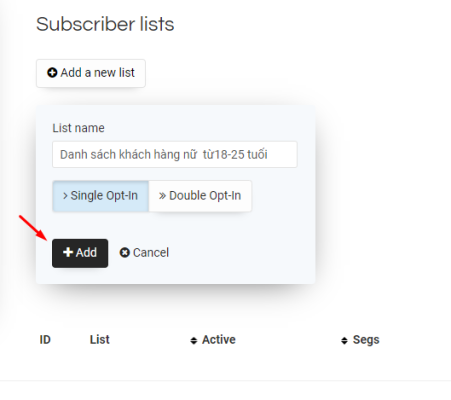This screenshot has height=400, width=451.
Task: Click the double chevron icon in Double Opt-In
Action: (162, 196)
